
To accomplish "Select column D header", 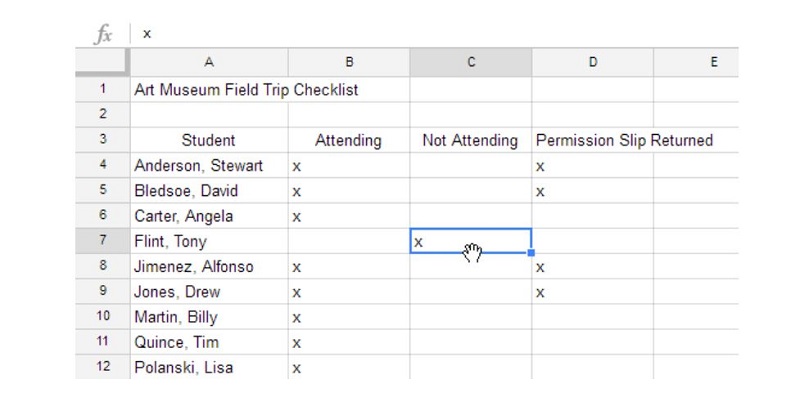I will point(592,62).
